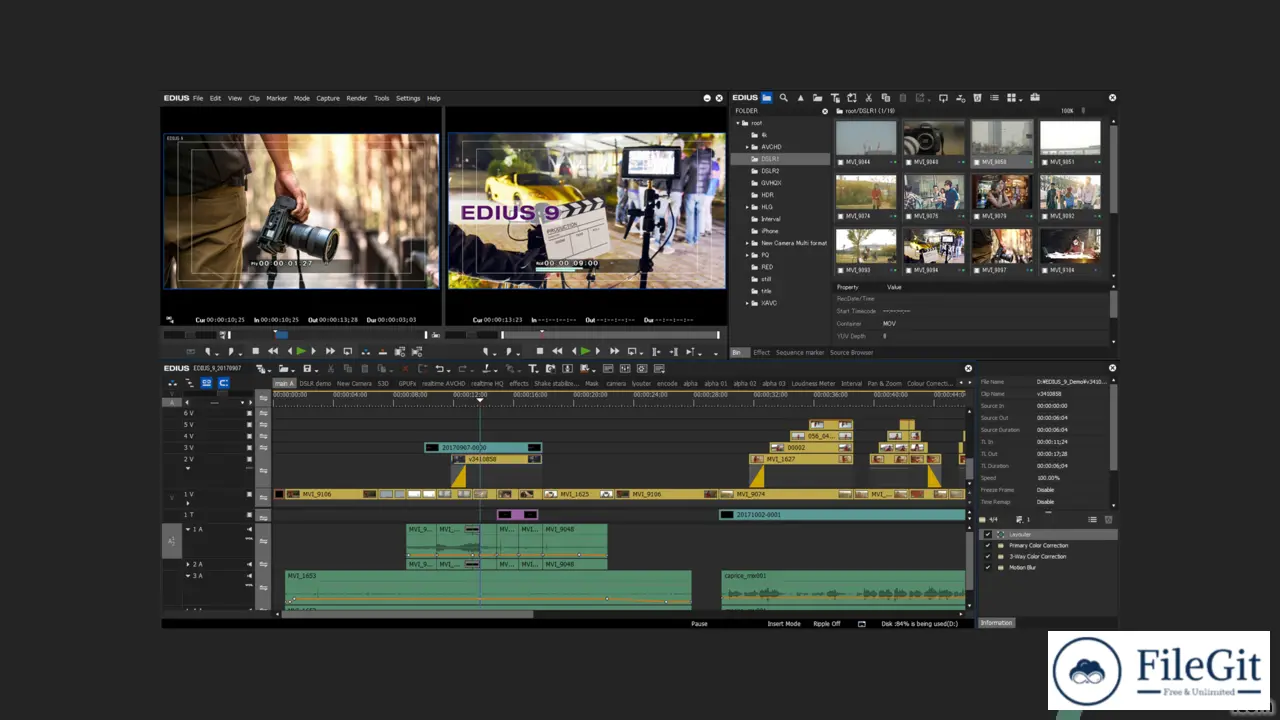The width and height of the screenshot is (1280, 720).
Task: Expand the 2 A audio track
Action: pyautogui.click(x=187, y=564)
